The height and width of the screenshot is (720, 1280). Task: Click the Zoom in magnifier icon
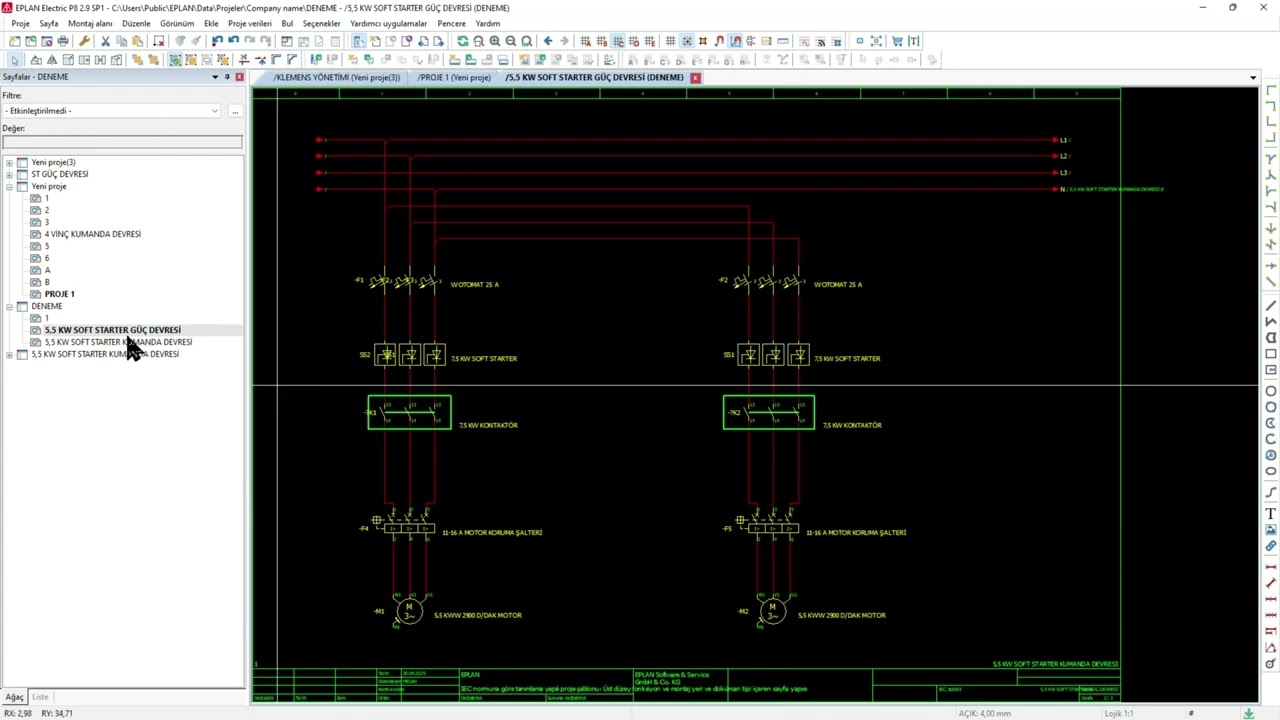click(494, 41)
